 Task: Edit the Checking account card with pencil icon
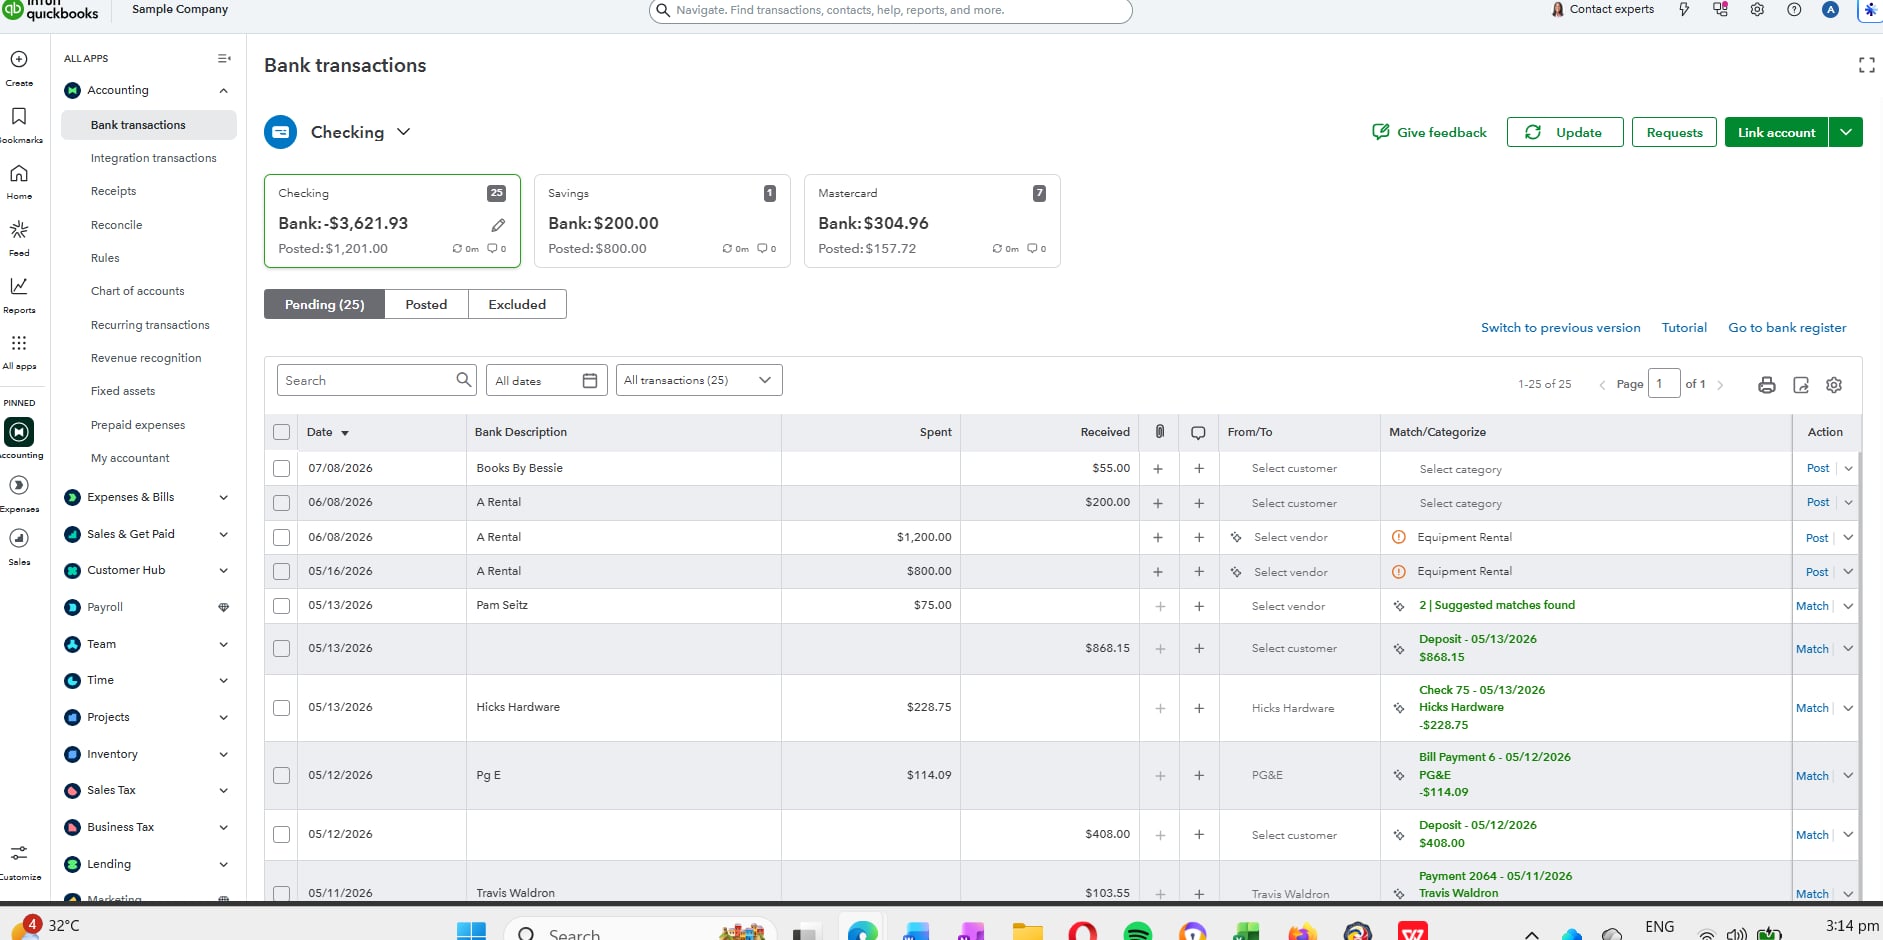click(x=498, y=225)
